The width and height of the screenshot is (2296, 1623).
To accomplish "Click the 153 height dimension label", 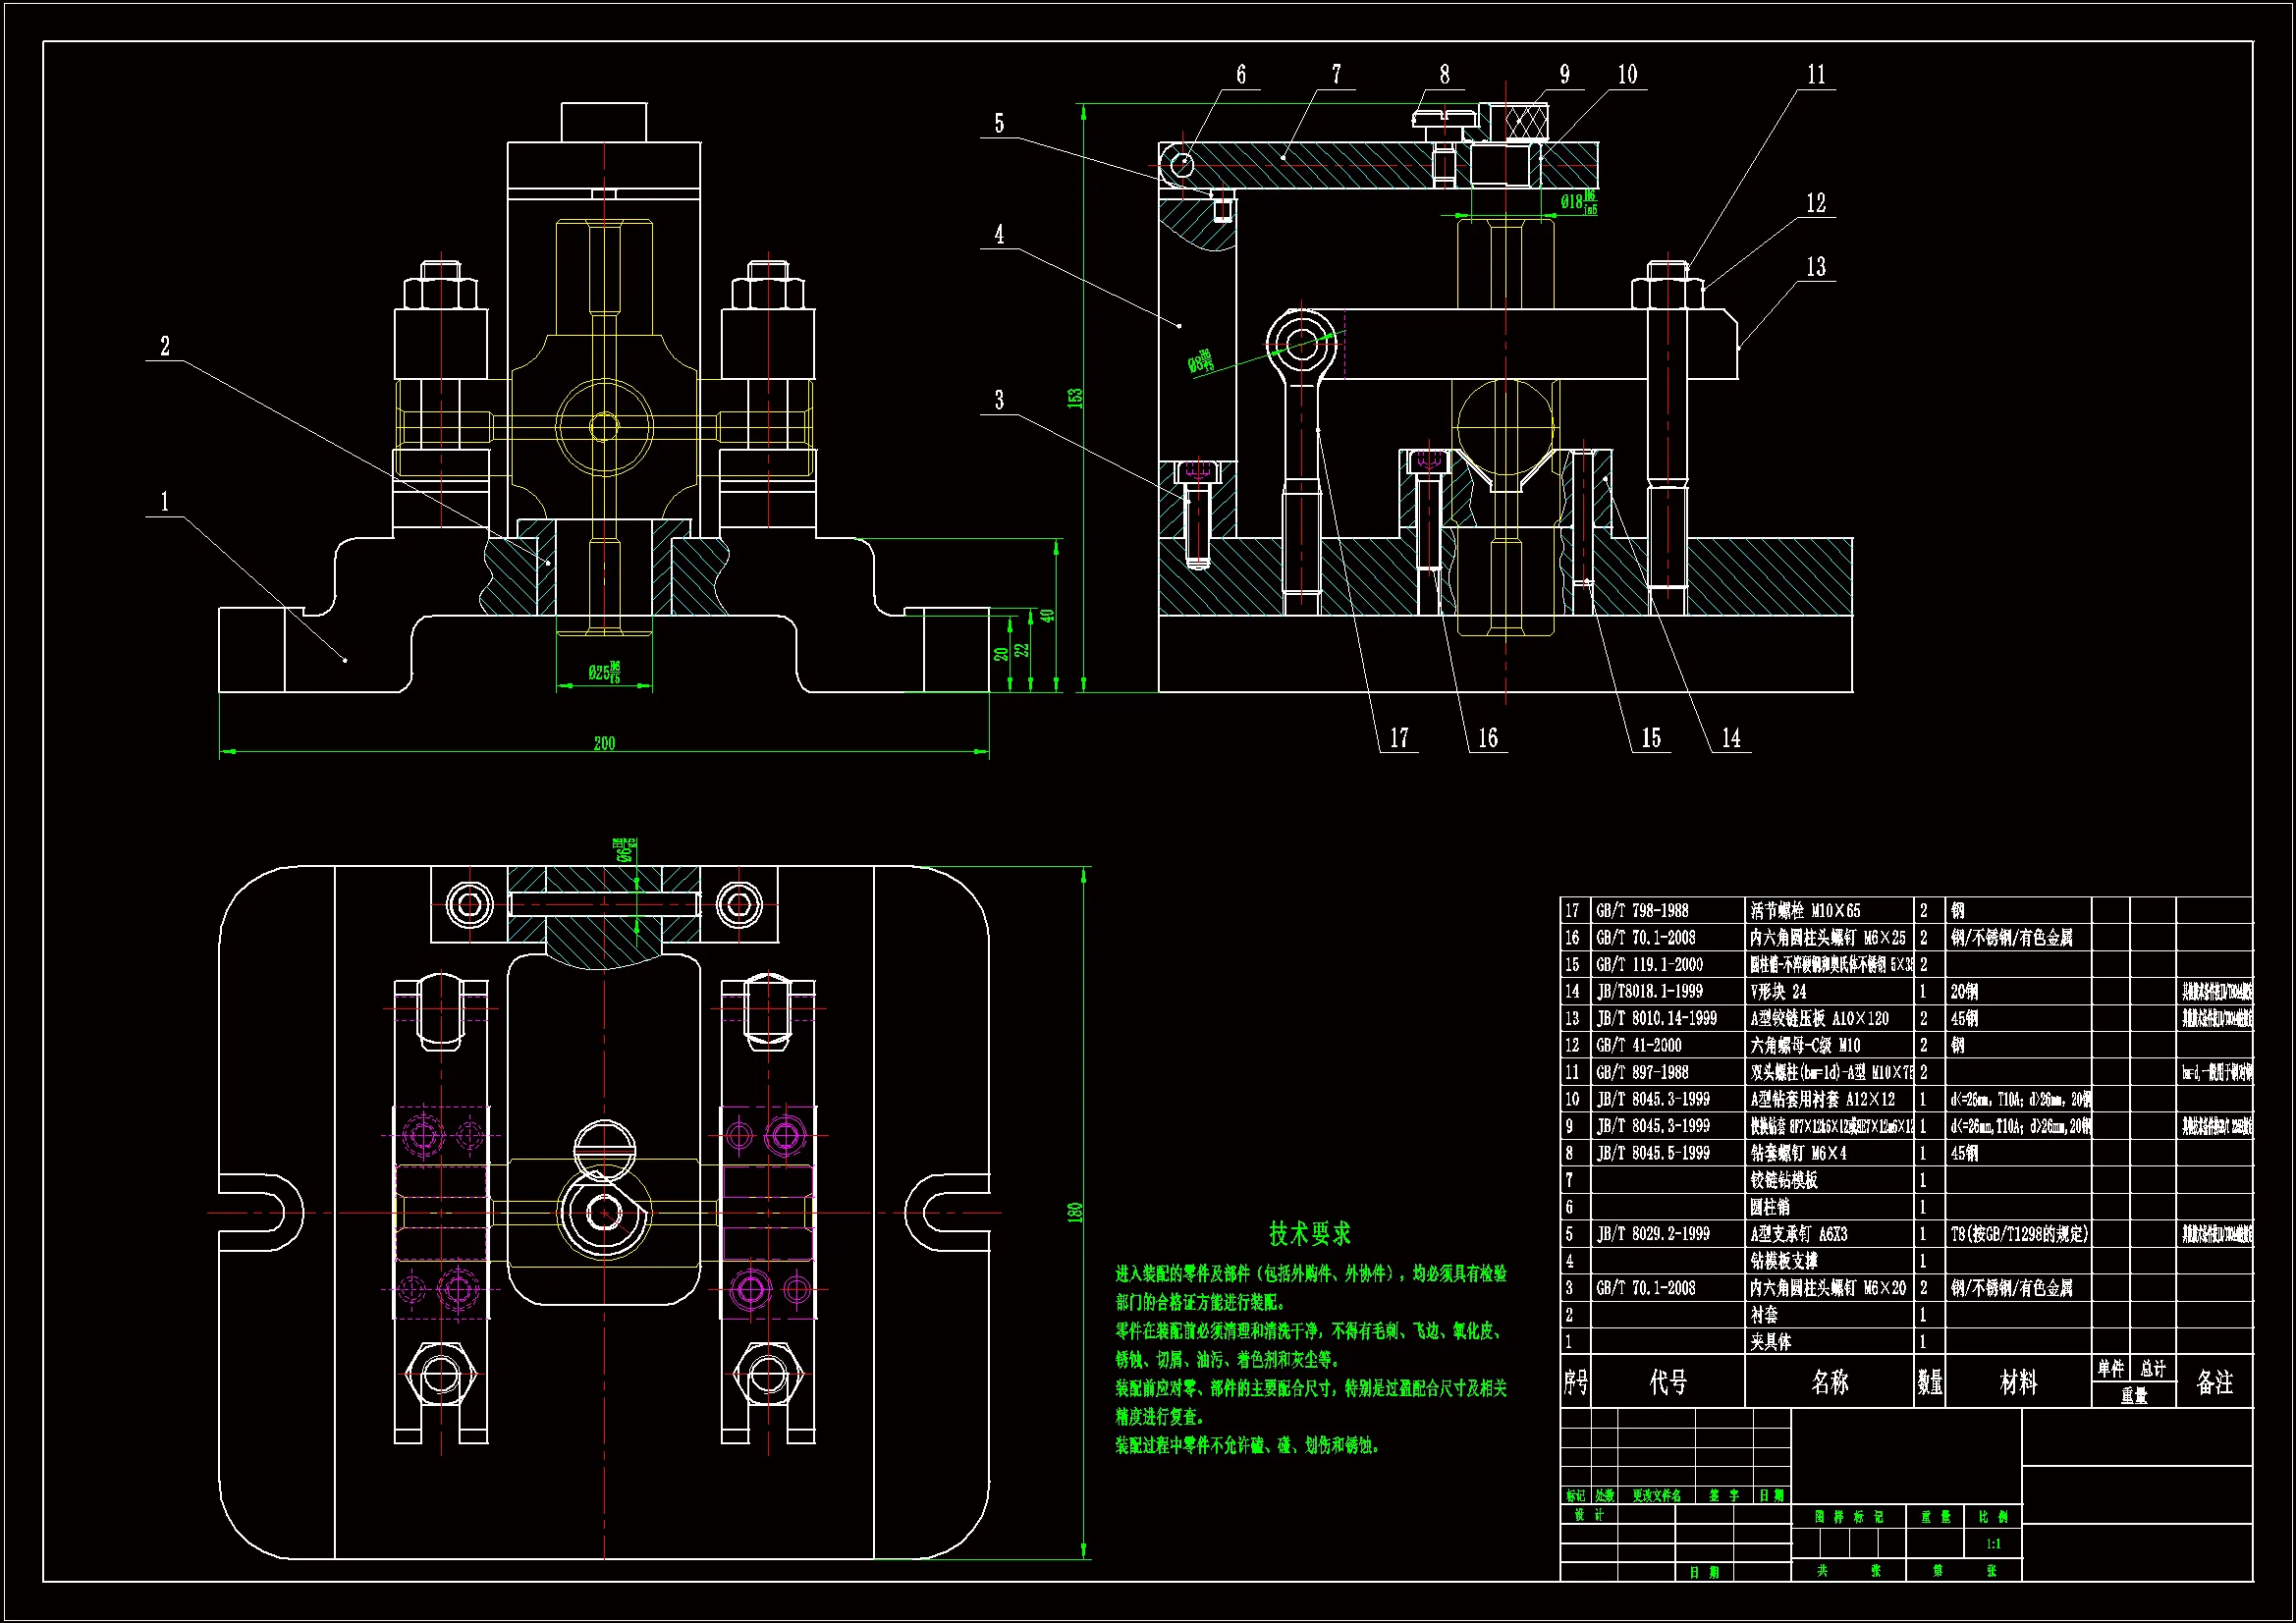I will click(1075, 397).
